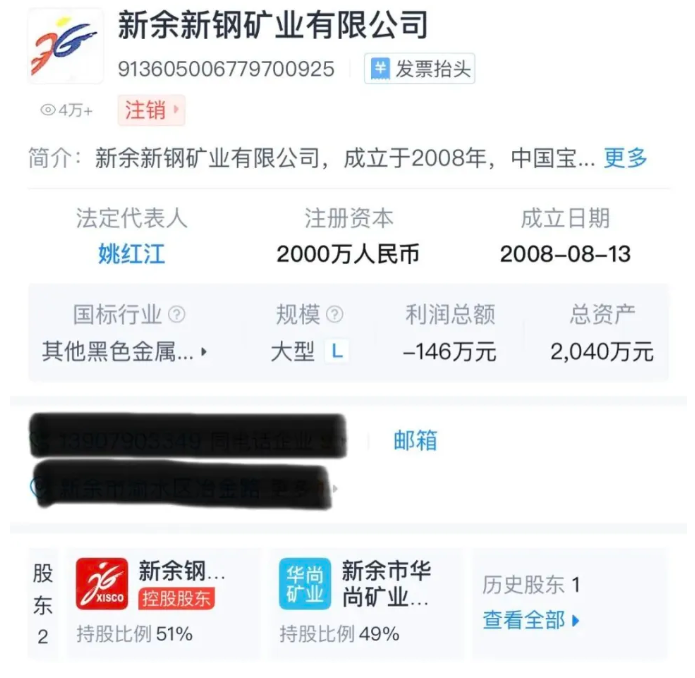Tap the eye views icon showing 4万+
The height and width of the screenshot is (678, 695).
point(48,110)
